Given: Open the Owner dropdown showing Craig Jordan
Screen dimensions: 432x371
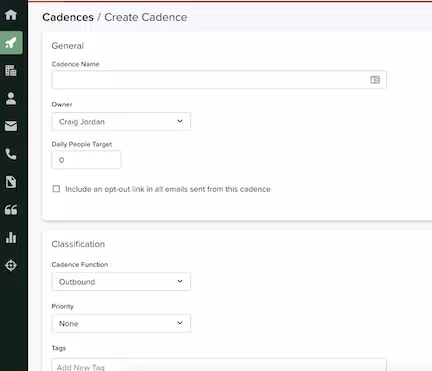Looking at the screenshot, I should click(x=121, y=122).
